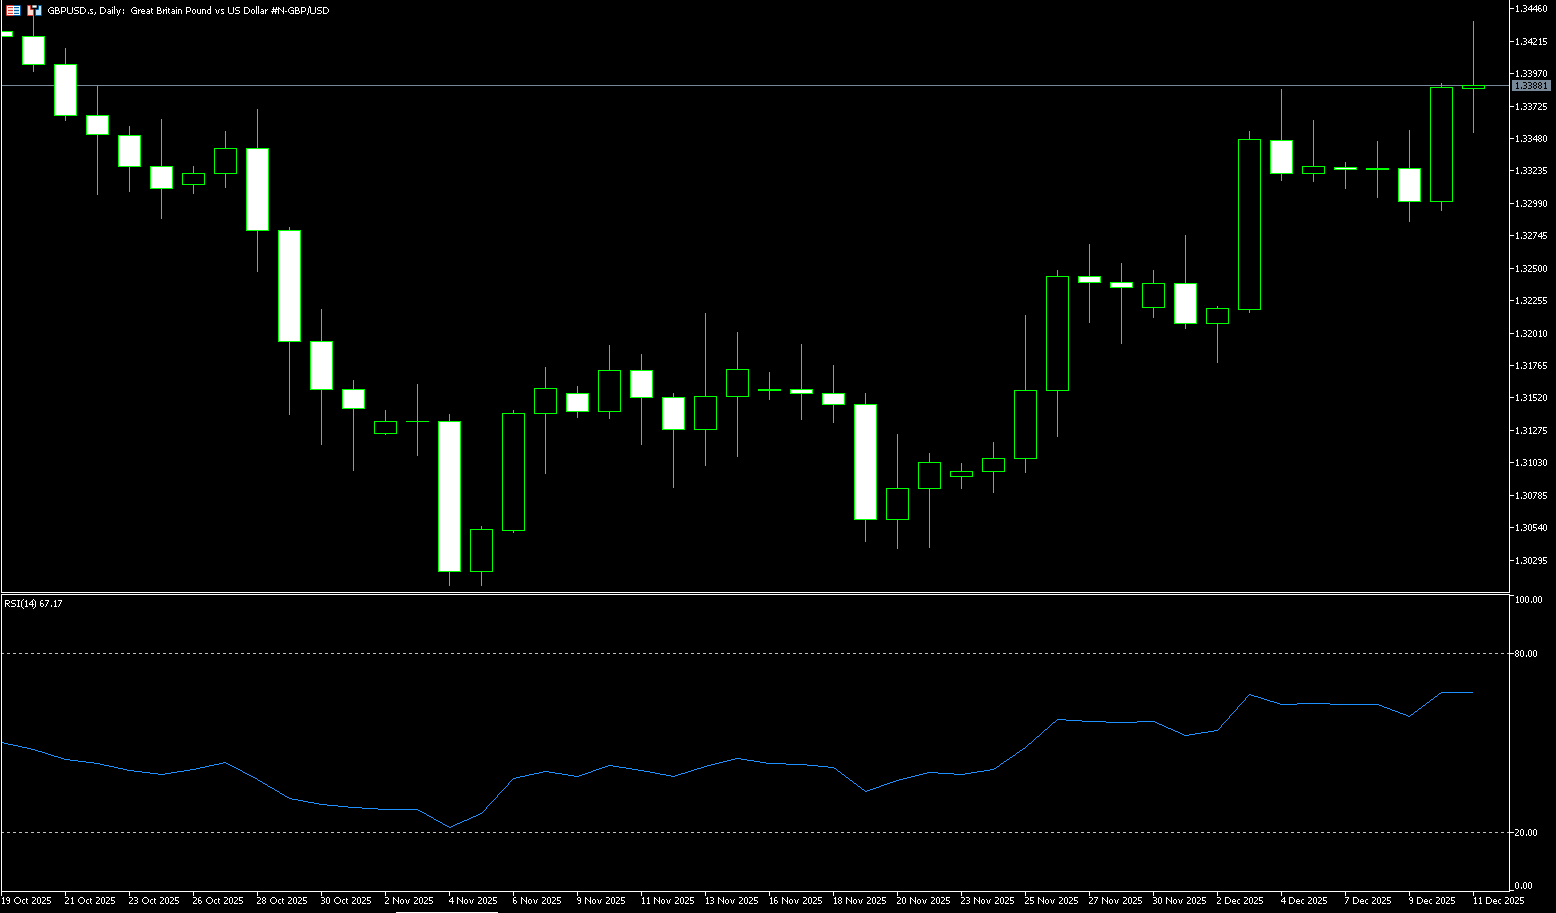Click the tall bullish candle after 2 Dec
The width and height of the screenshot is (1556, 913).
point(1249,225)
